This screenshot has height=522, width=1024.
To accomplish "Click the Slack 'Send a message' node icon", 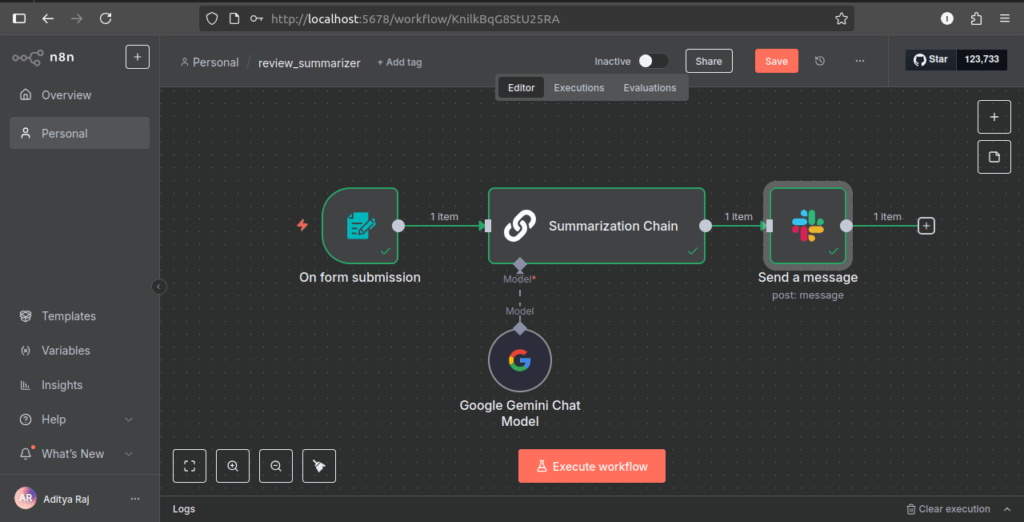I will click(808, 225).
